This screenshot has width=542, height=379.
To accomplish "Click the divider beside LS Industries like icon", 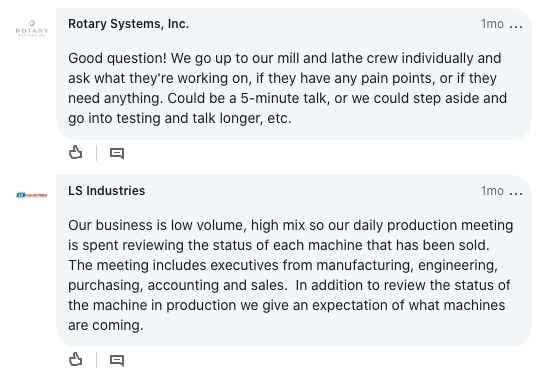I will [96, 360].
